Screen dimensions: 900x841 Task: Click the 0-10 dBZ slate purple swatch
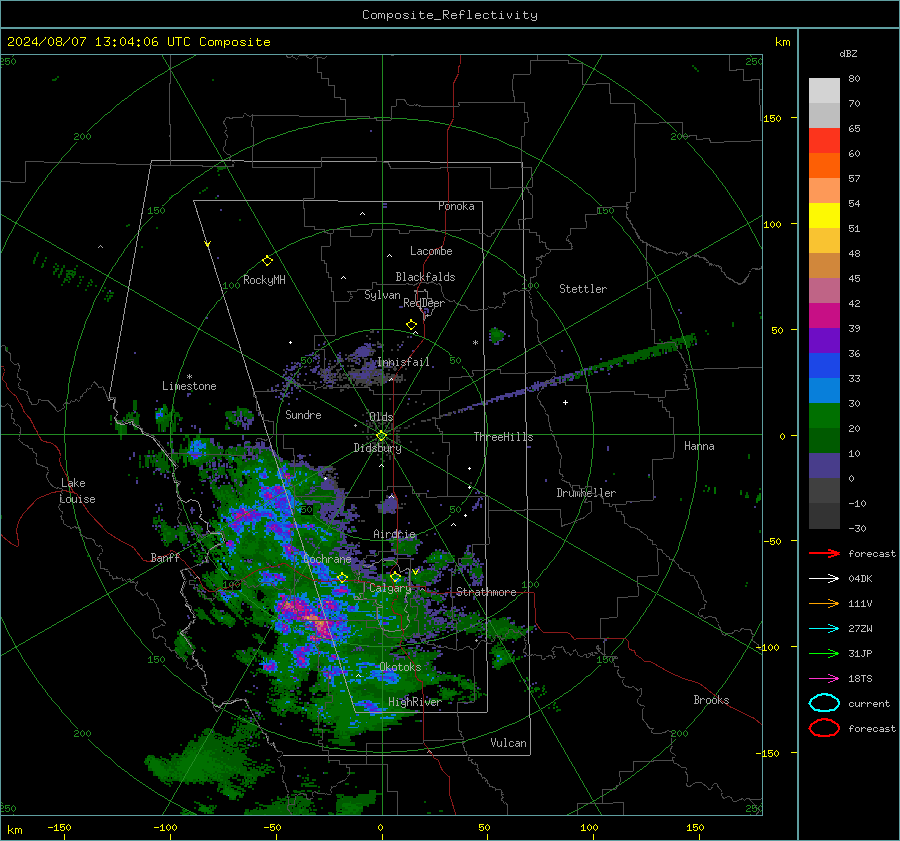pyautogui.click(x=824, y=466)
